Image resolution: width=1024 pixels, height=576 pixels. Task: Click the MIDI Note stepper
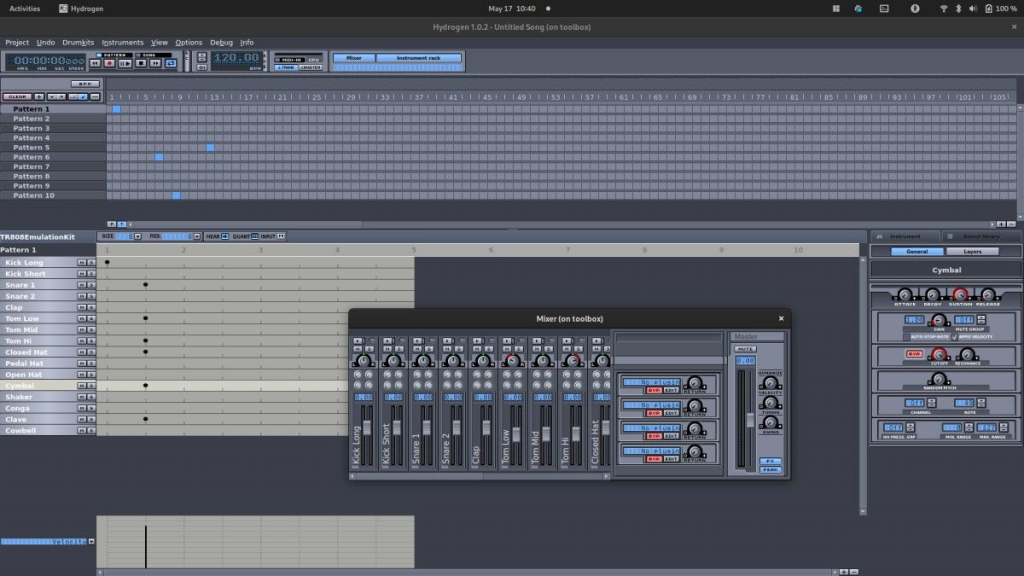pos(981,403)
